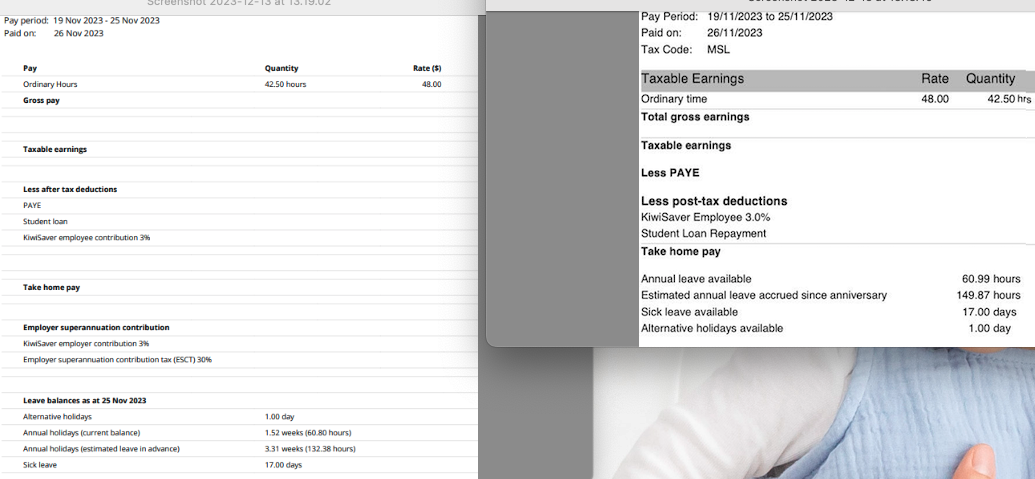1035x479 pixels.
Task: Click the KiwiSaver Employee 3.0% line
Action: [x=705, y=217]
